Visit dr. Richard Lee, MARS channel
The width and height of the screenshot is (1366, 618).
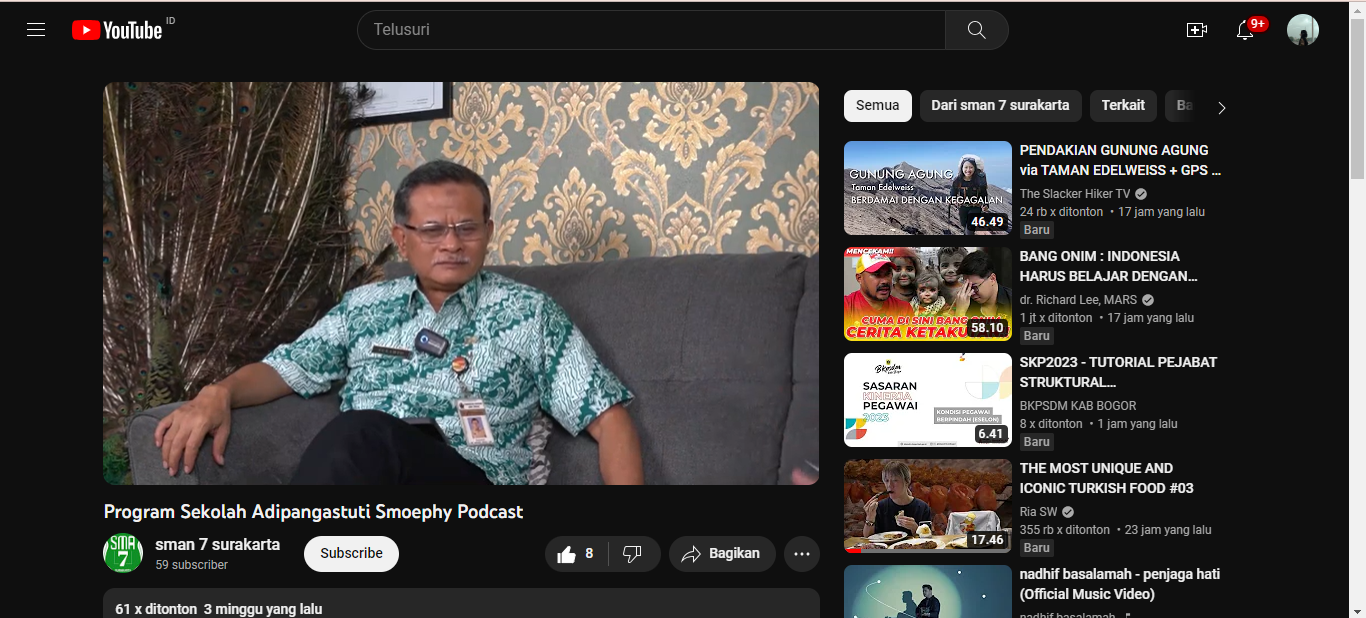(1080, 300)
